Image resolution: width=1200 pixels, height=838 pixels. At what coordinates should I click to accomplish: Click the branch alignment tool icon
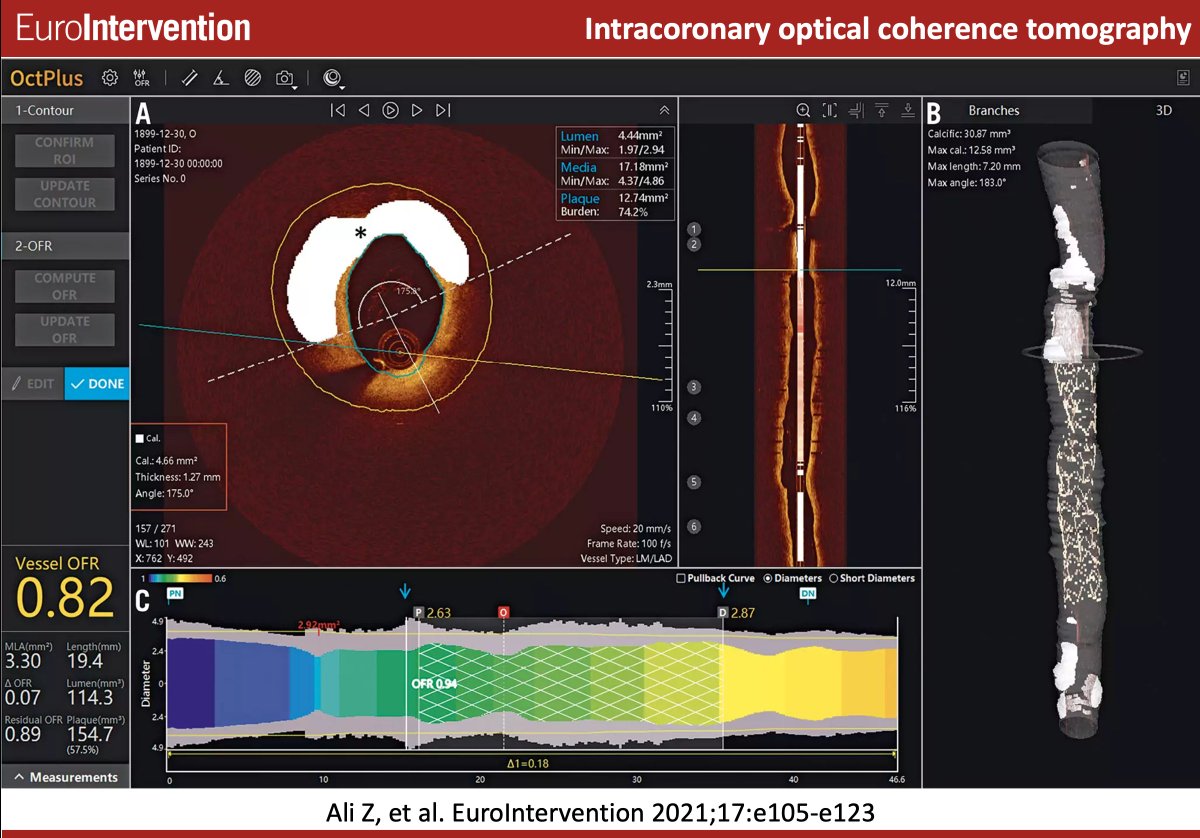tap(856, 110)
